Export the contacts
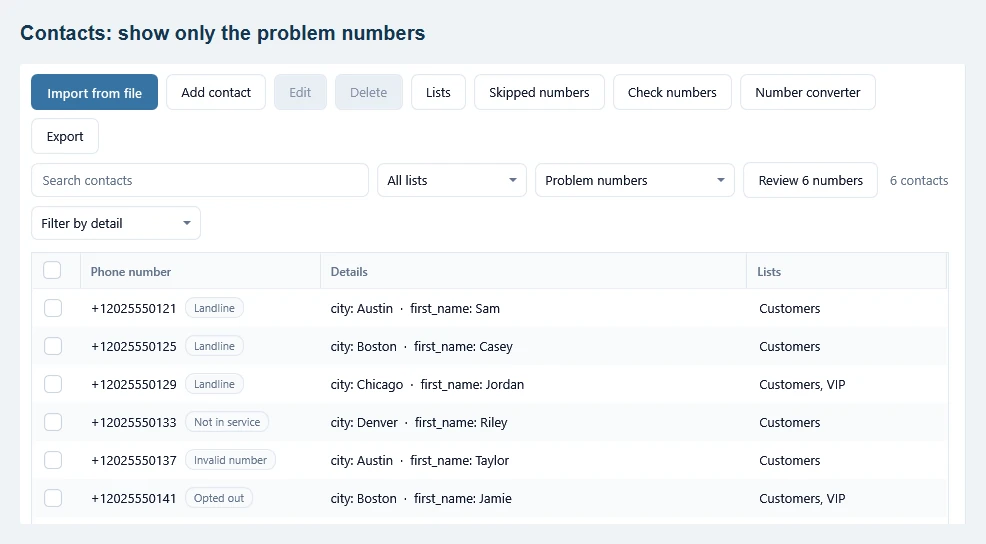Screen dimensions: 986x544 click(x=65, y=136)
